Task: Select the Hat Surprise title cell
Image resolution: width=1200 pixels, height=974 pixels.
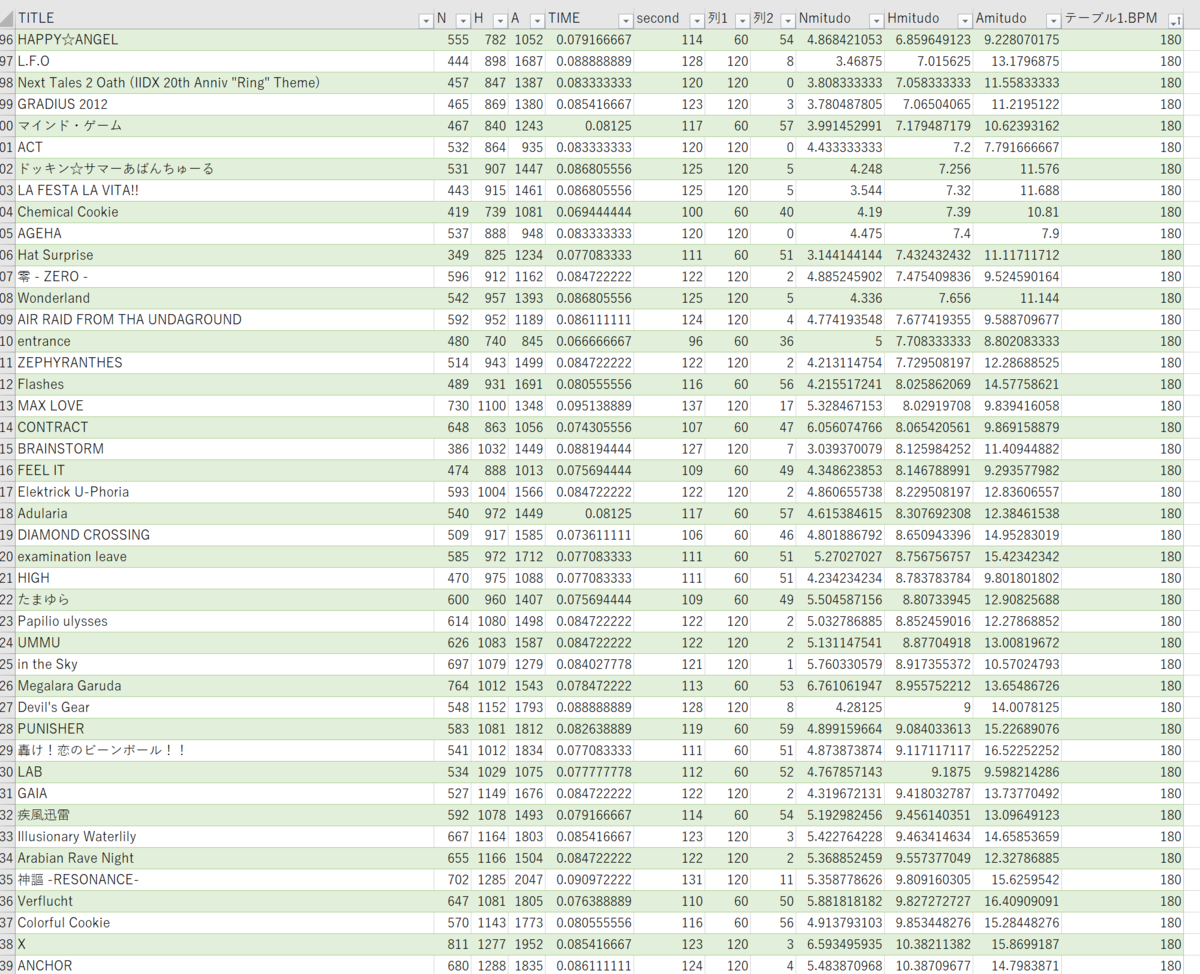Action: 224,255
